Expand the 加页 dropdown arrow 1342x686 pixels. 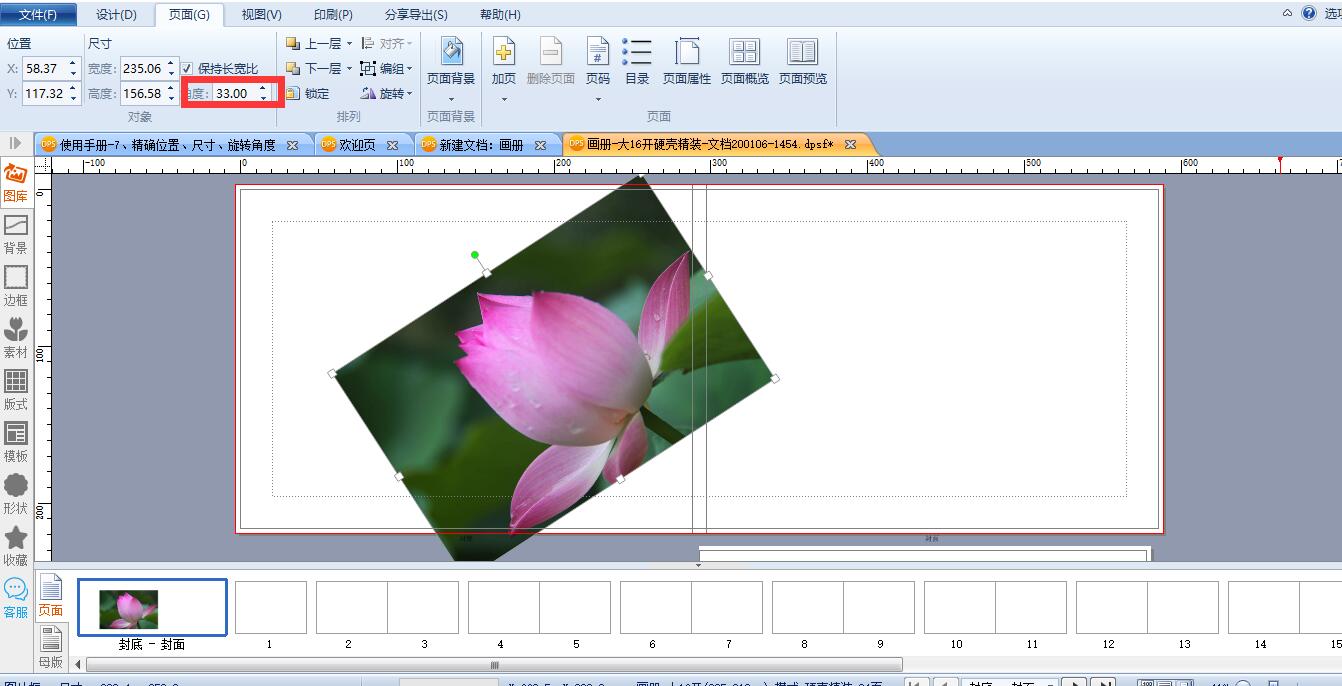(504, 99)
